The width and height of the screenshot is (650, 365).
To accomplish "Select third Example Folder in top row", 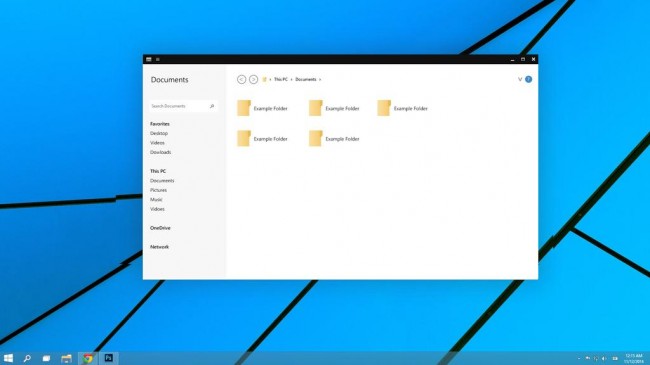I will click(x=403, y=108).
